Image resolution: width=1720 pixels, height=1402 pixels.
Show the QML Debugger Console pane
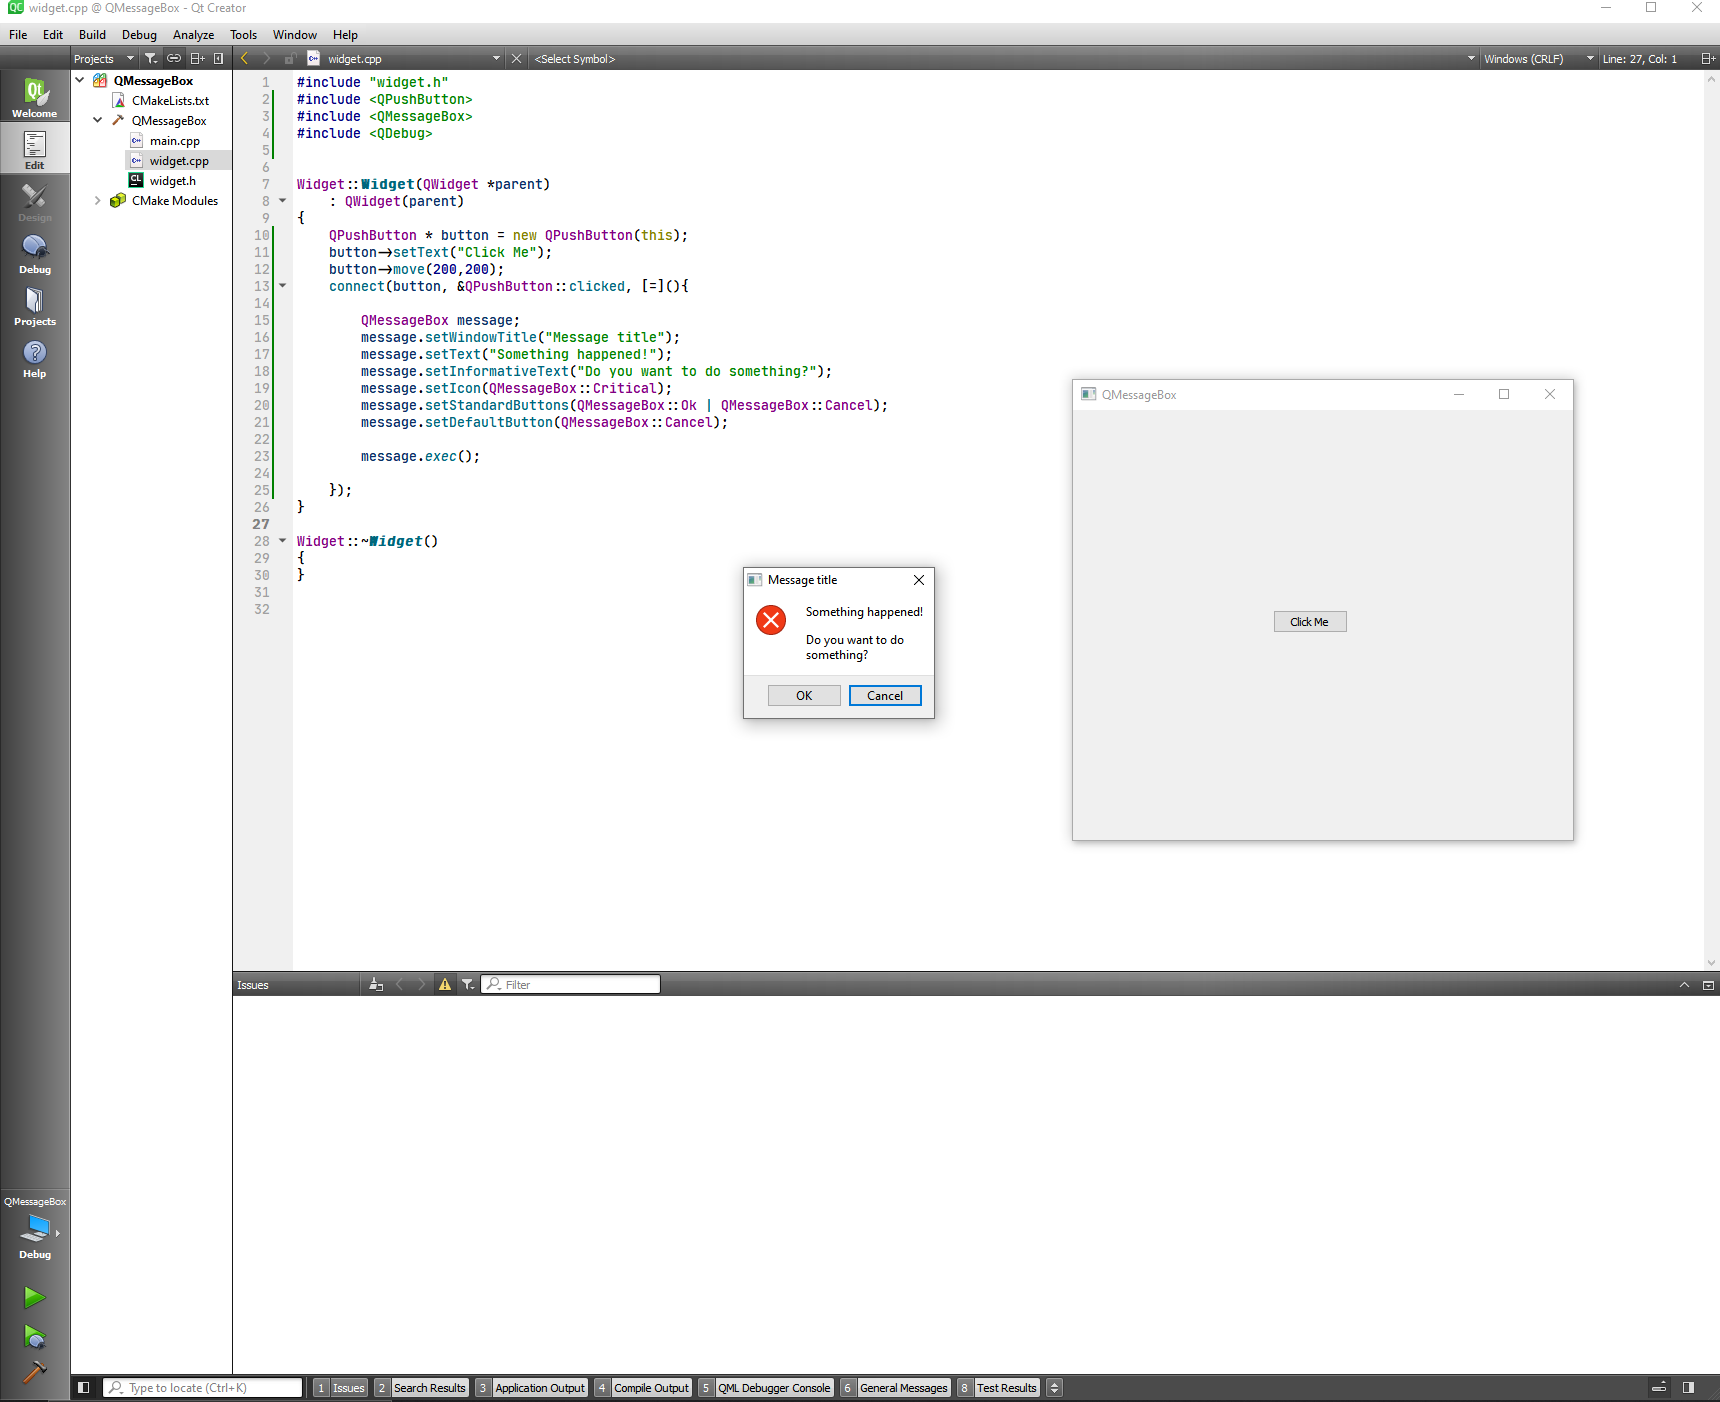766,1387
